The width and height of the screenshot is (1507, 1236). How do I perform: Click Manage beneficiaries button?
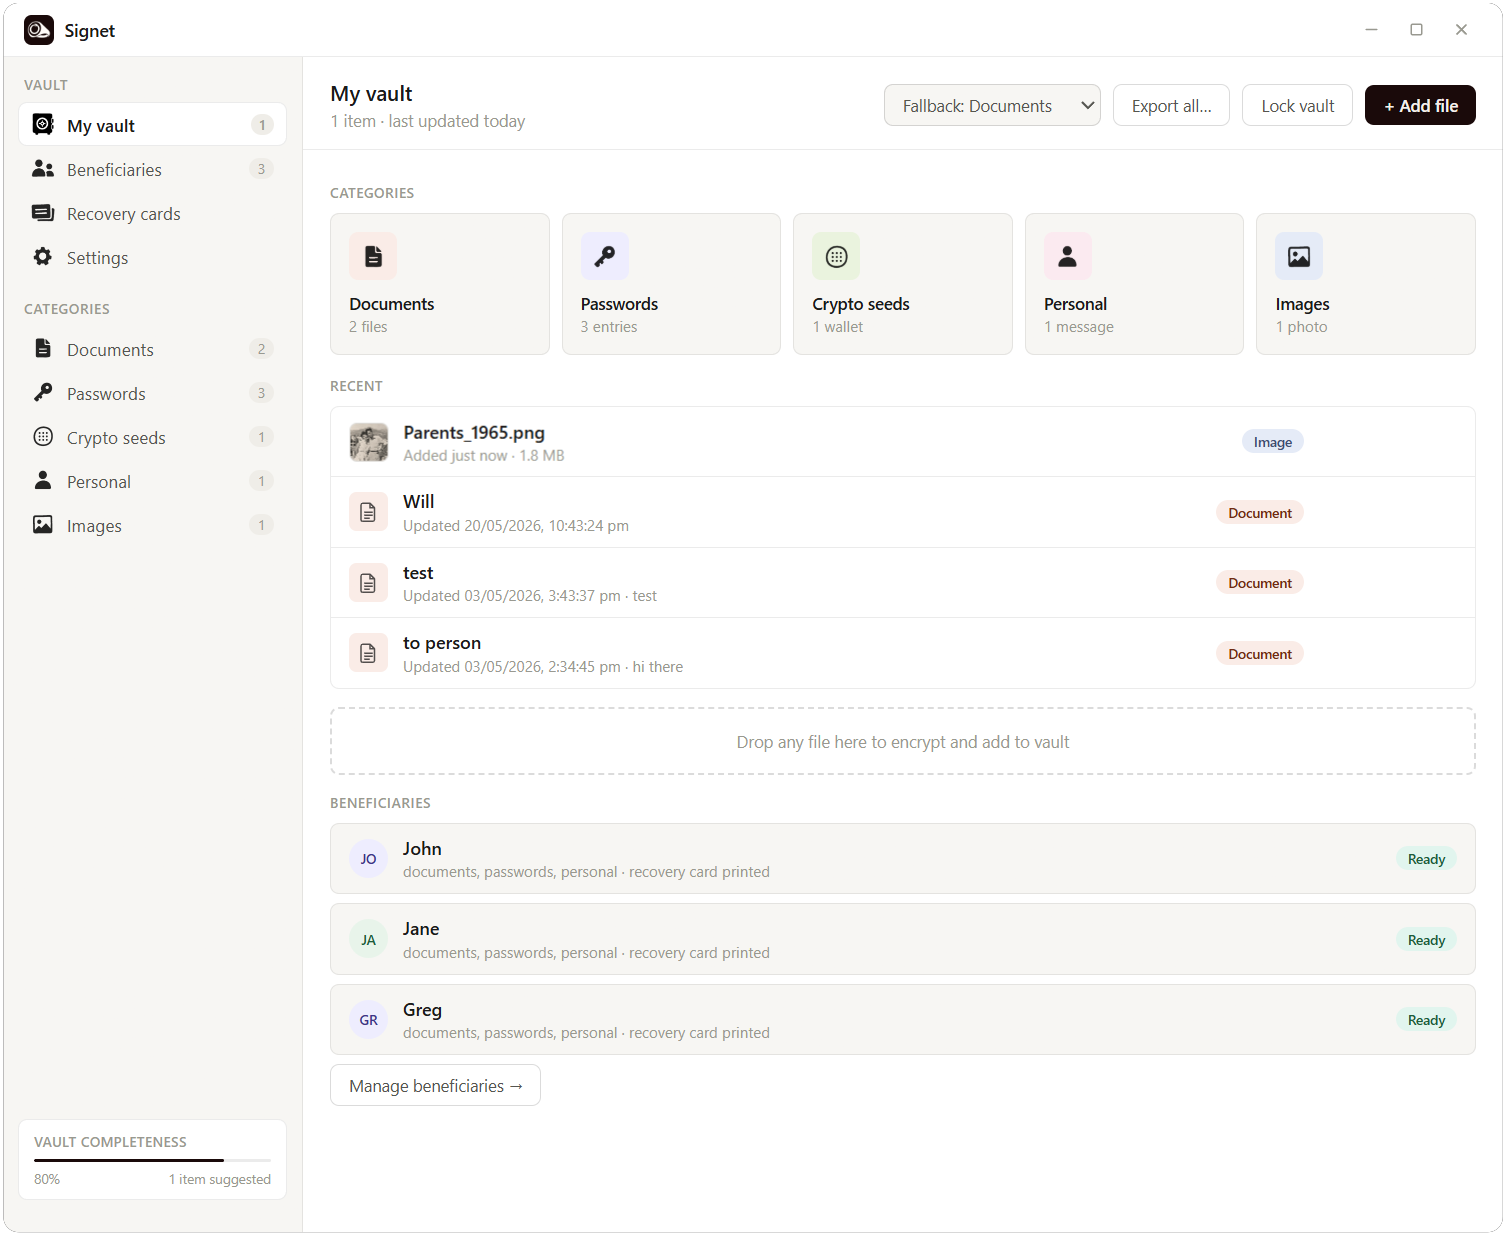(x=435, y=1085)
